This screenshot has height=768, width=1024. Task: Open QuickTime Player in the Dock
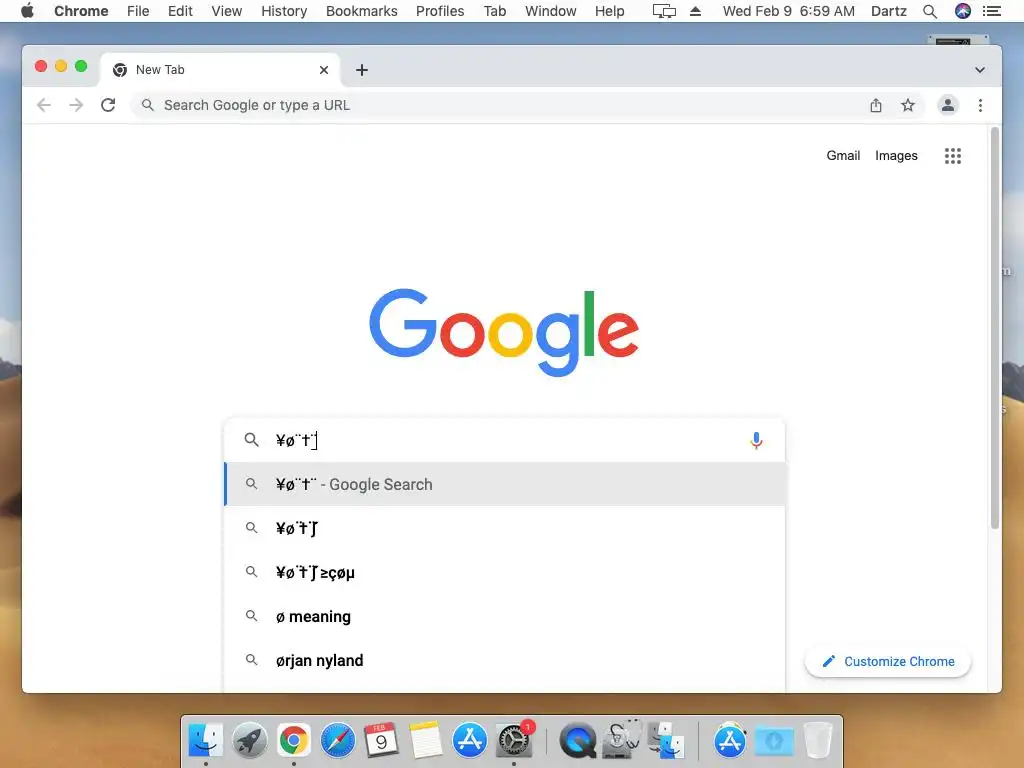pos(577,741)
